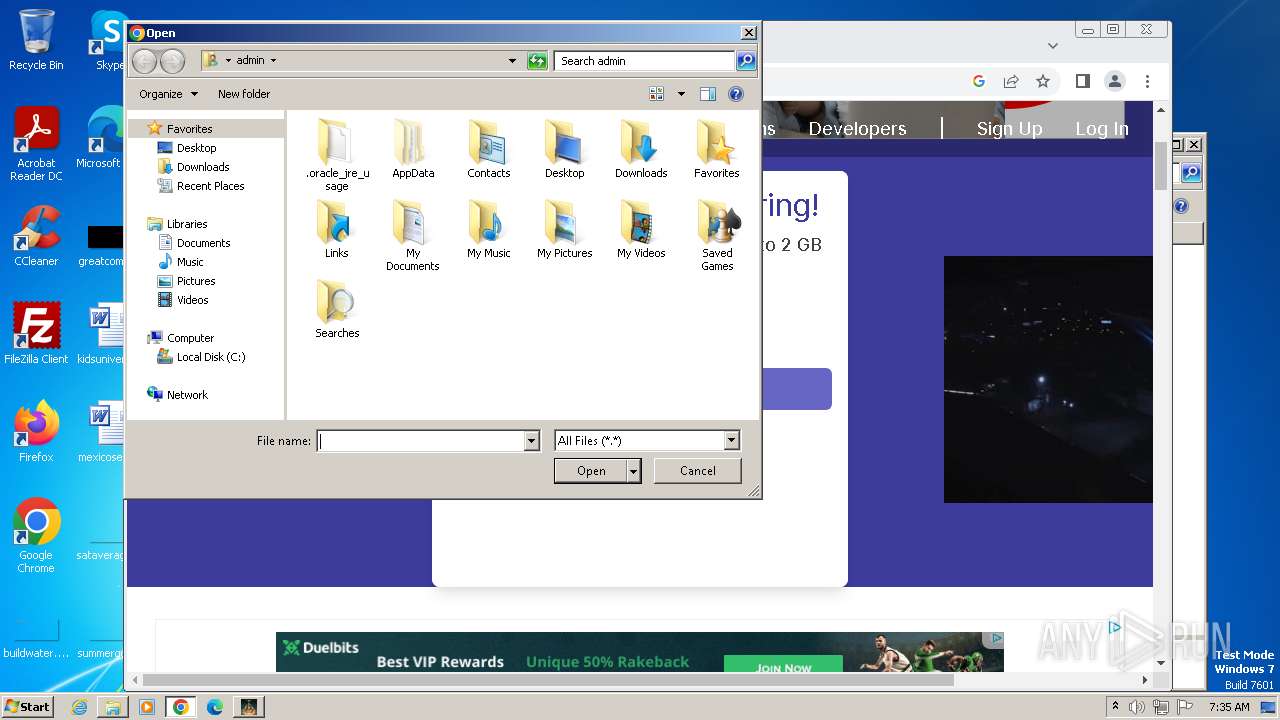
Task: Click New folder in toolbar
Action: tap(244, 94)
